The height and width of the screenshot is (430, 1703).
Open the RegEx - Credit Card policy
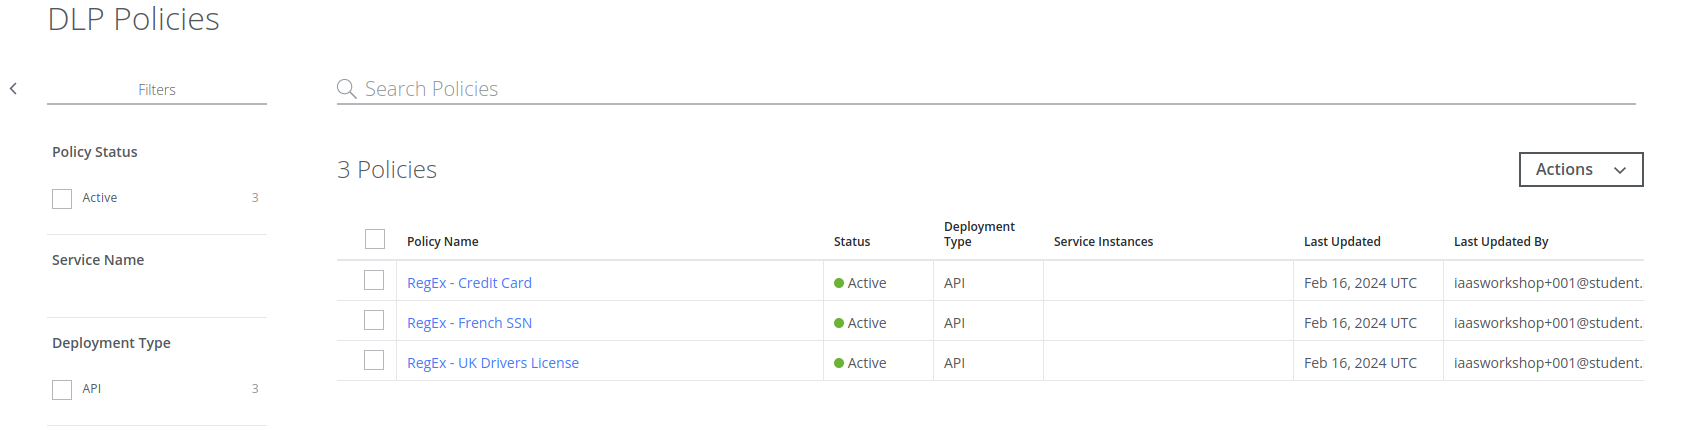pos(469,283)
